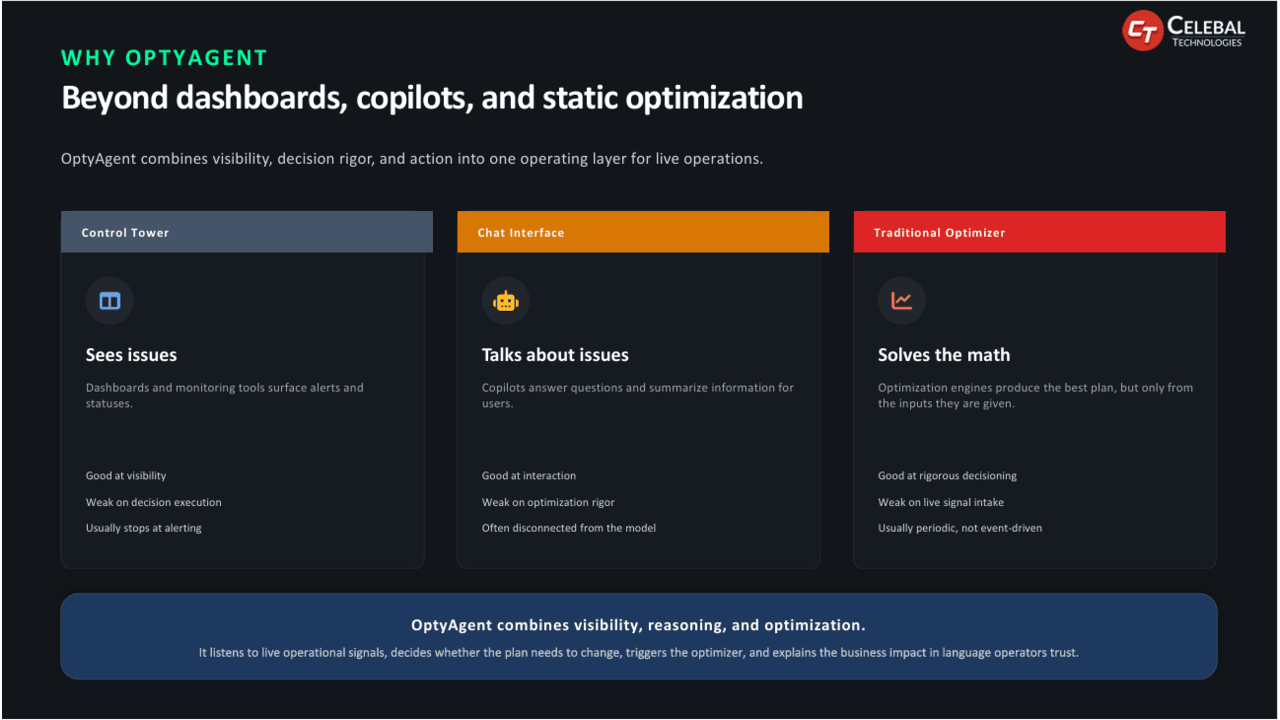
Task: Click the OptyAgent combines visibility banner headline
Action: [638, 626]
